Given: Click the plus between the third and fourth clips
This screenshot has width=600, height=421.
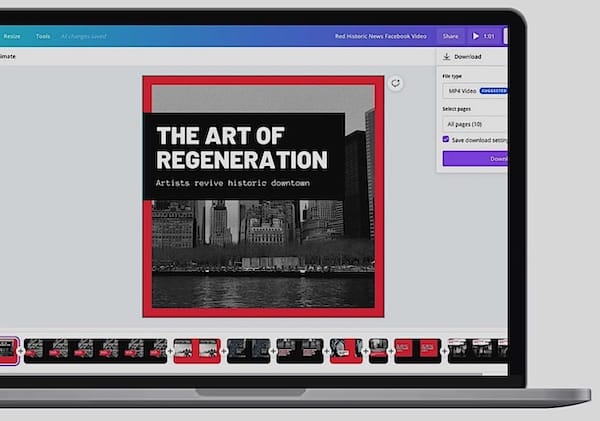Looking at the screenshot, I should (224, 351).
